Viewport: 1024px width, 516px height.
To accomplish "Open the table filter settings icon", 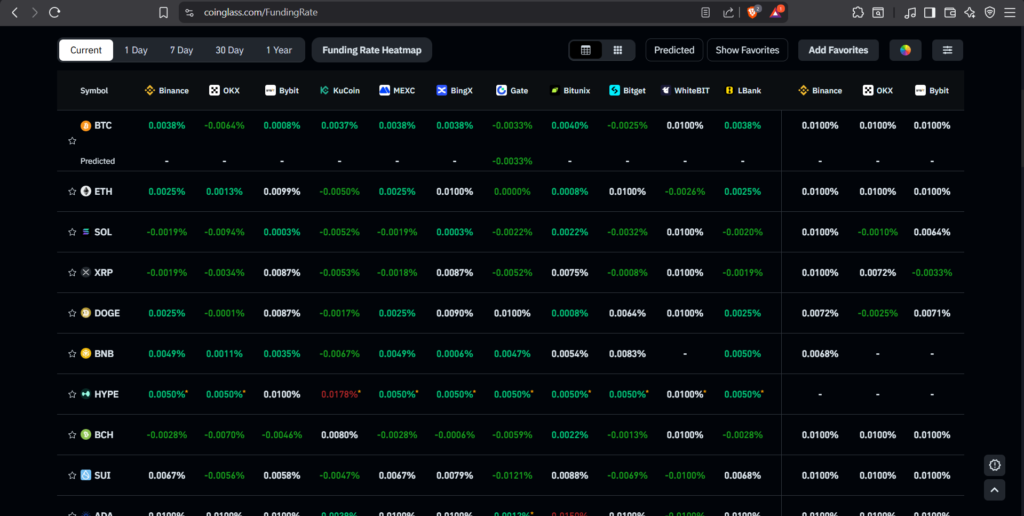I will pos(947,50).
